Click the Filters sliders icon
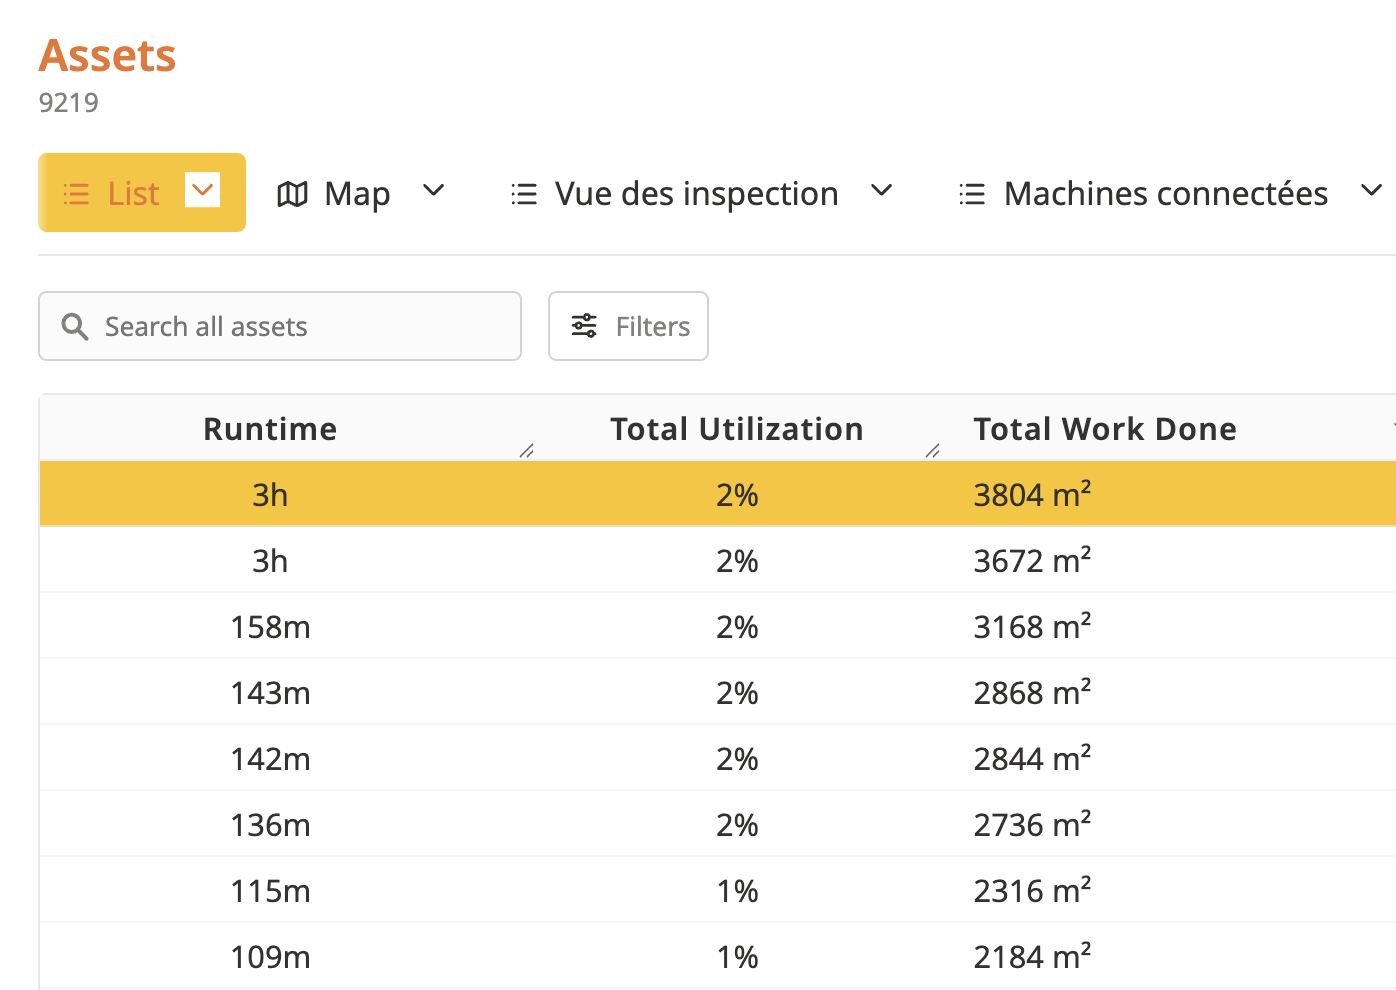 pos(584,326)
